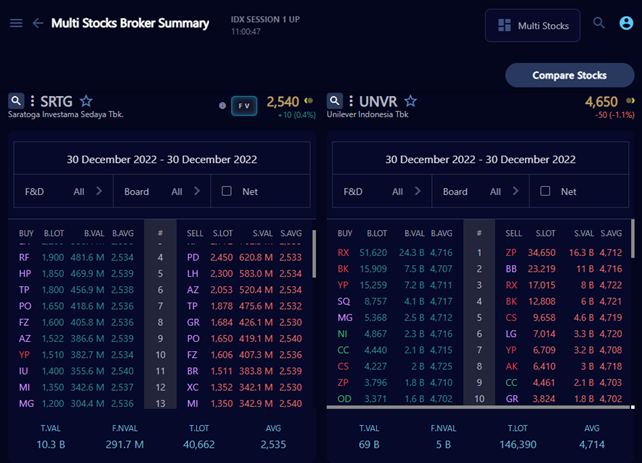Select seller LG in UNVR table
The width and height of the screenshot is (642, 463).
pyautogui.click(x=511, y=334)
